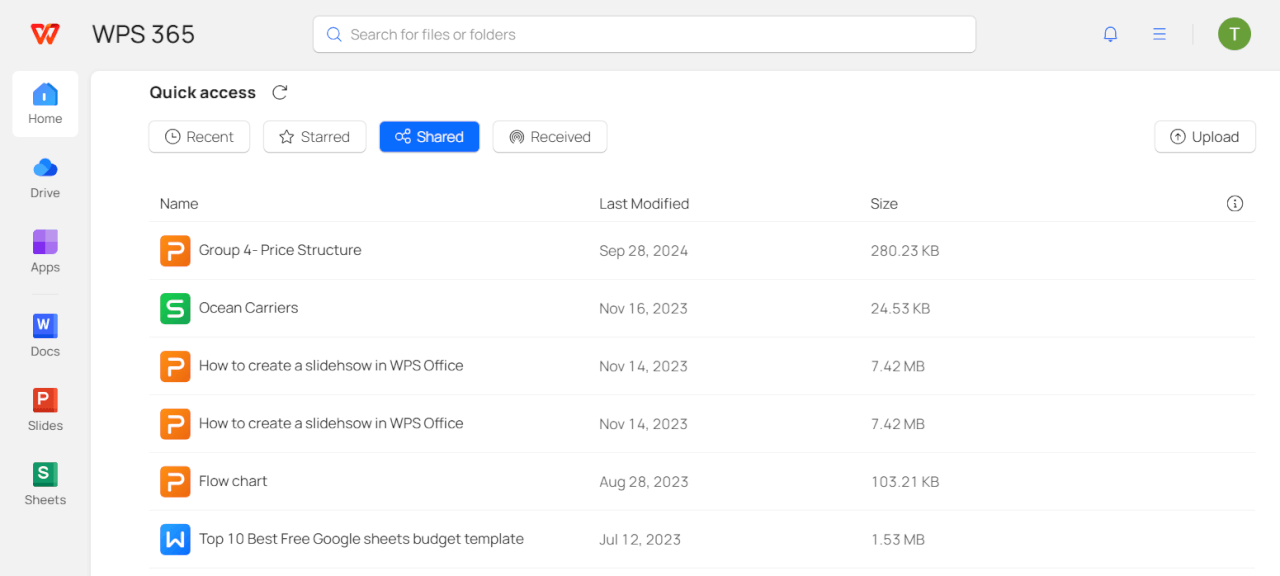Open Group 4- Price Structure presentation

click(x=280, y=250)
